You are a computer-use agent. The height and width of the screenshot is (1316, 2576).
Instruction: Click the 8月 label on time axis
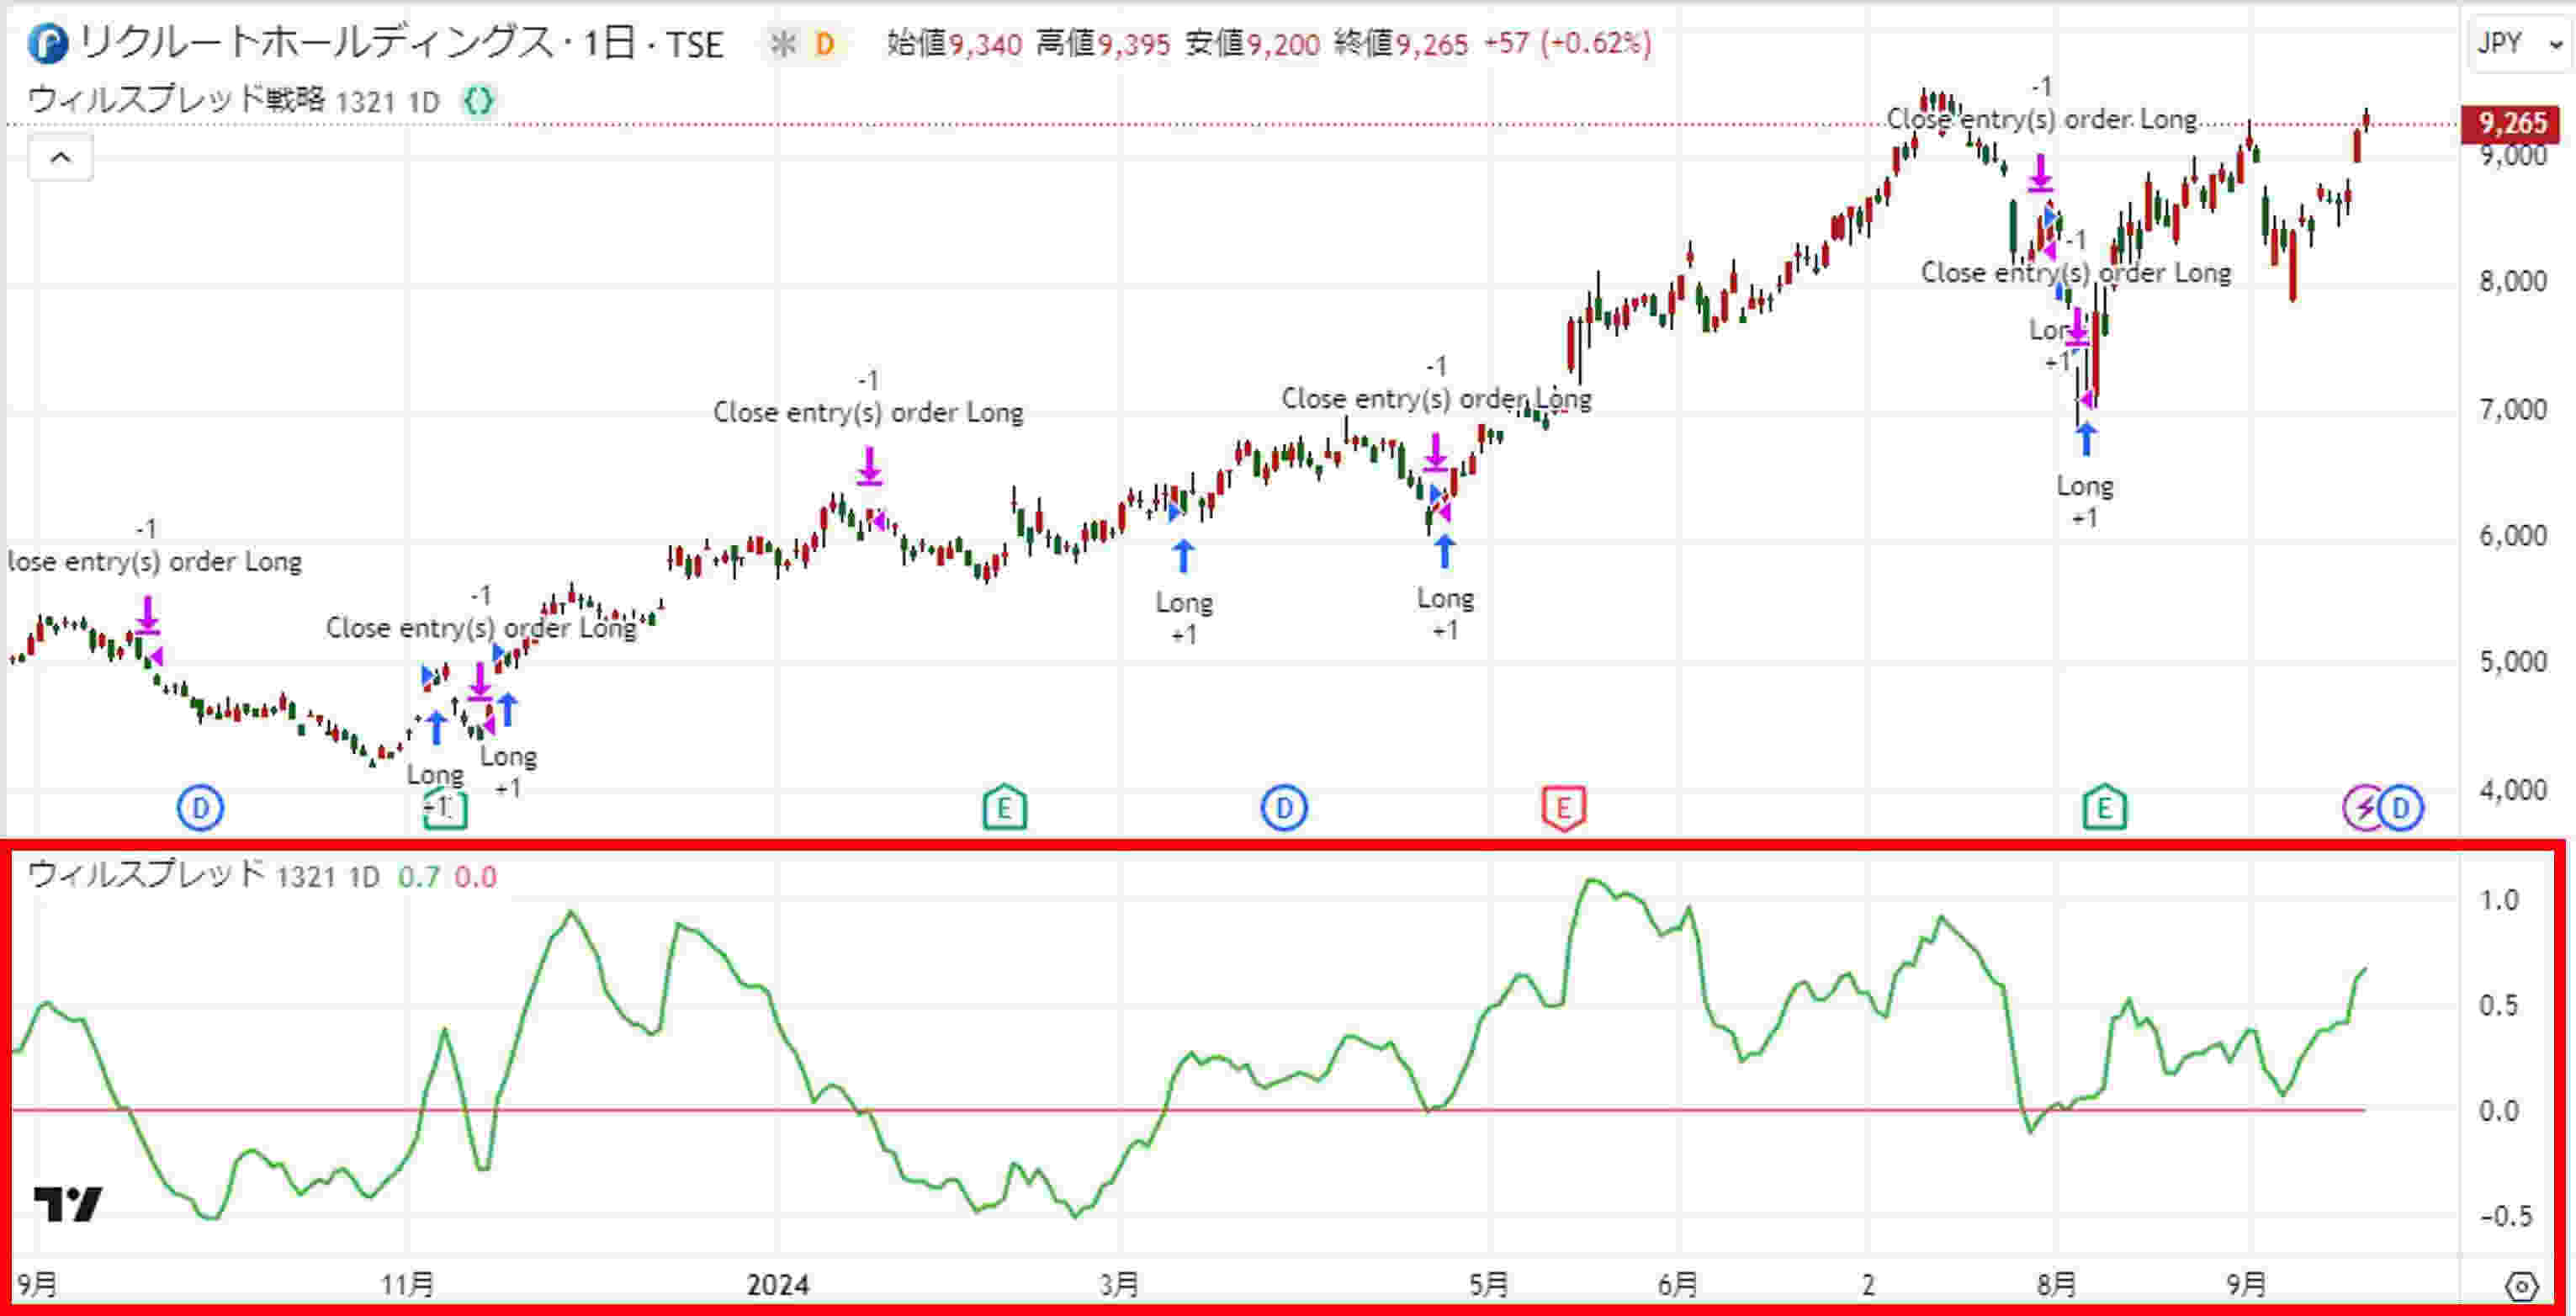pyautogui.click(x=2057, y=1285)
